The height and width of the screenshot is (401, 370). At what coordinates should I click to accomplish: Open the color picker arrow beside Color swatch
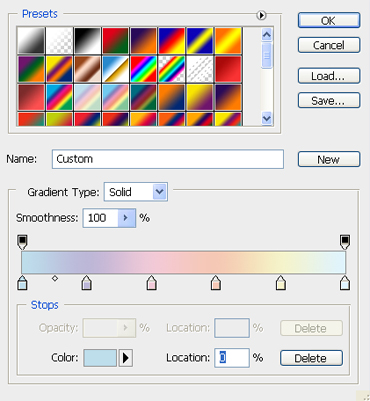point(126,358)
